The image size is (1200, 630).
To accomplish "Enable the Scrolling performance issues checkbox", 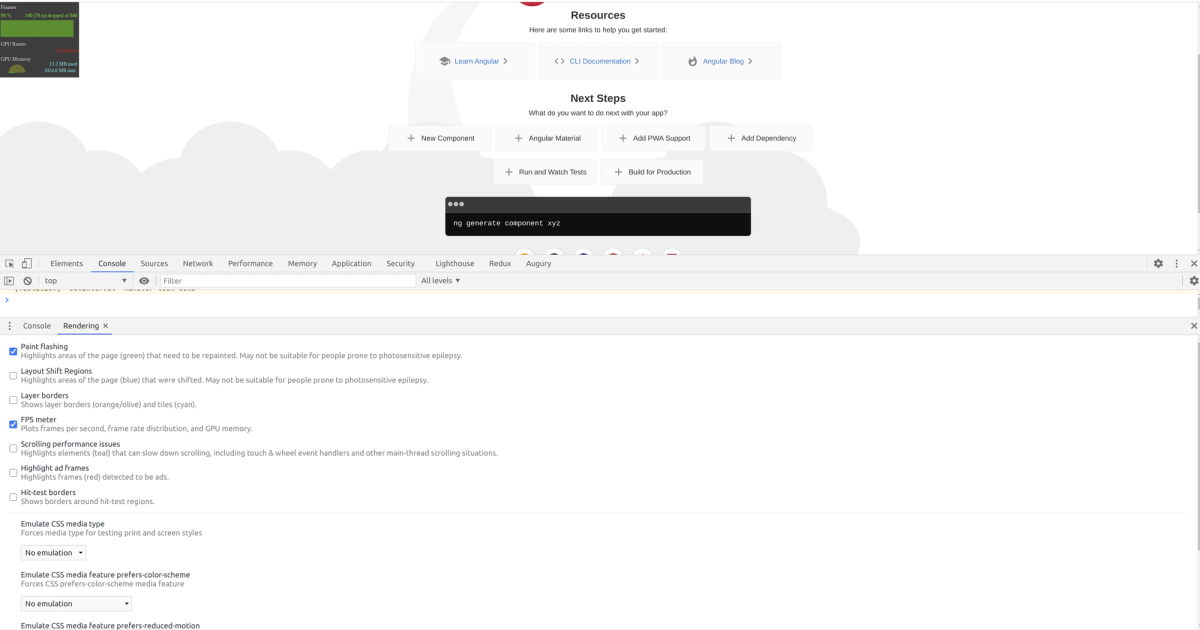I will 13,449.
